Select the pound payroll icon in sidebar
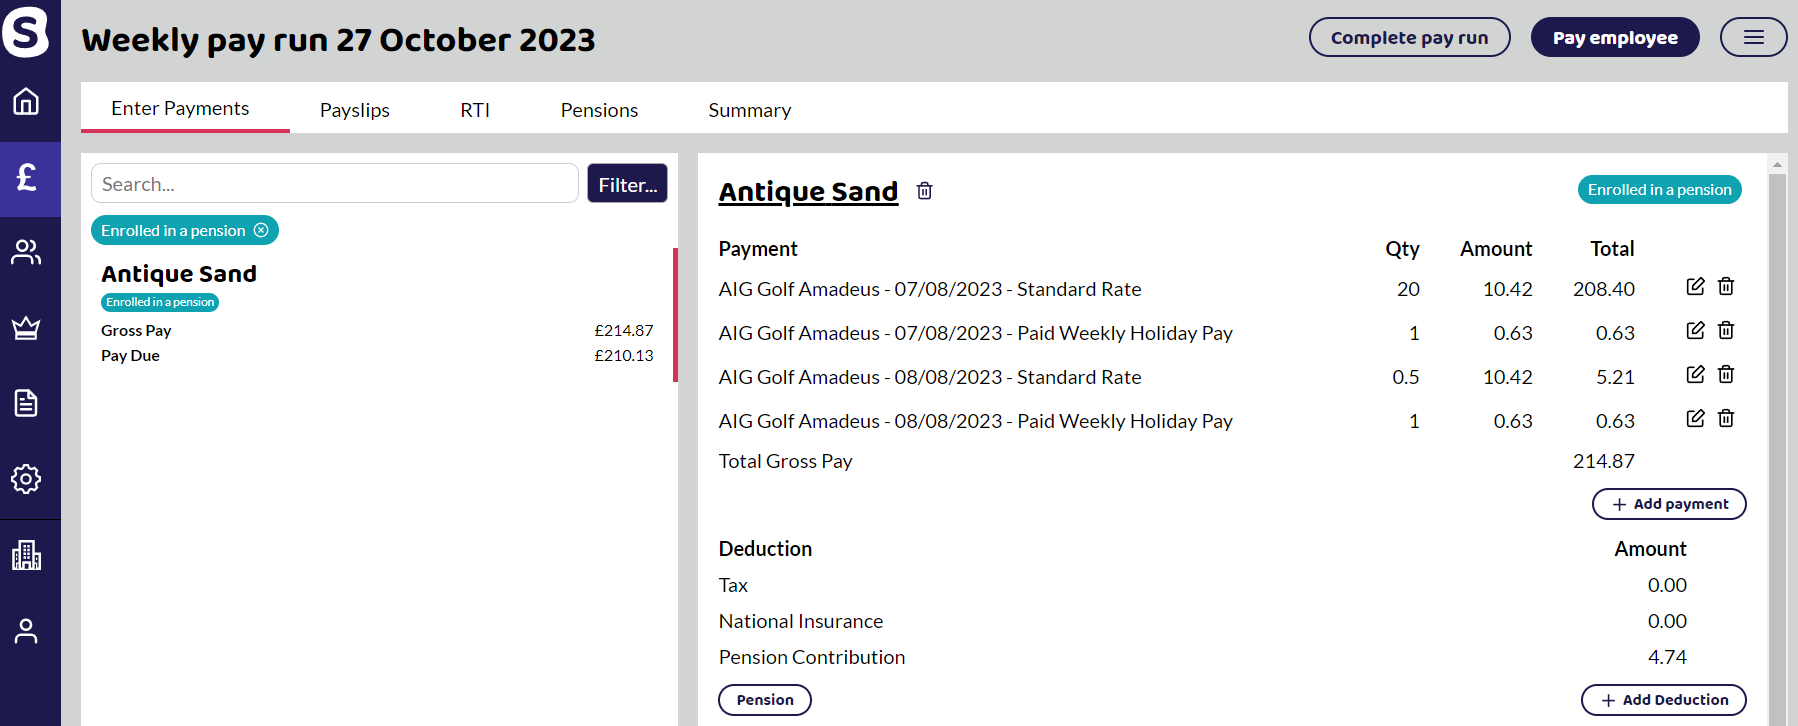1798x726 pixels. point(28,178)
